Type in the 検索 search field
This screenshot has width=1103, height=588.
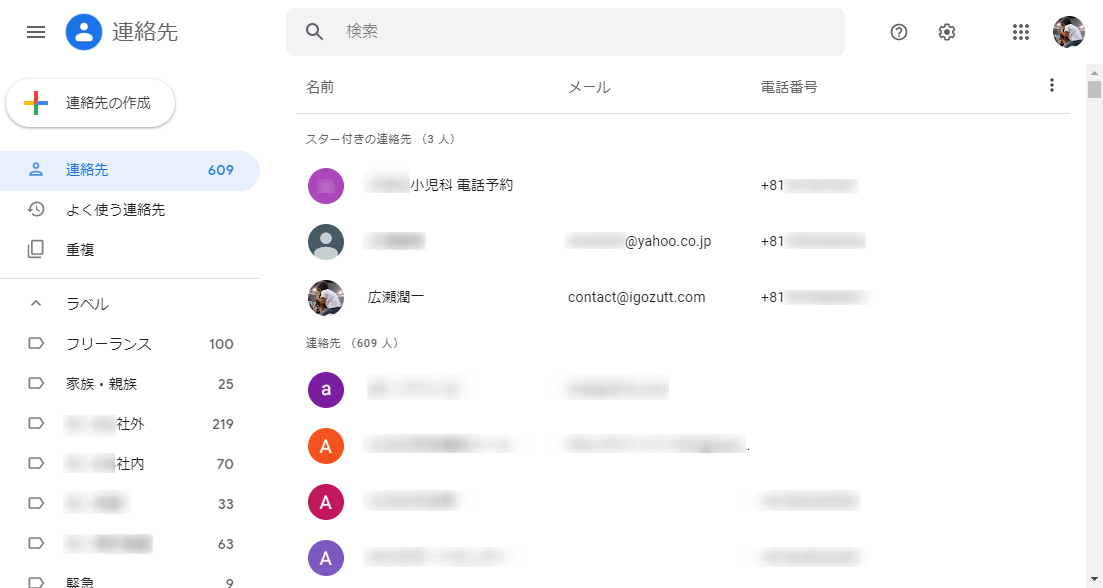pyautogui.click(x=580, y=32)
